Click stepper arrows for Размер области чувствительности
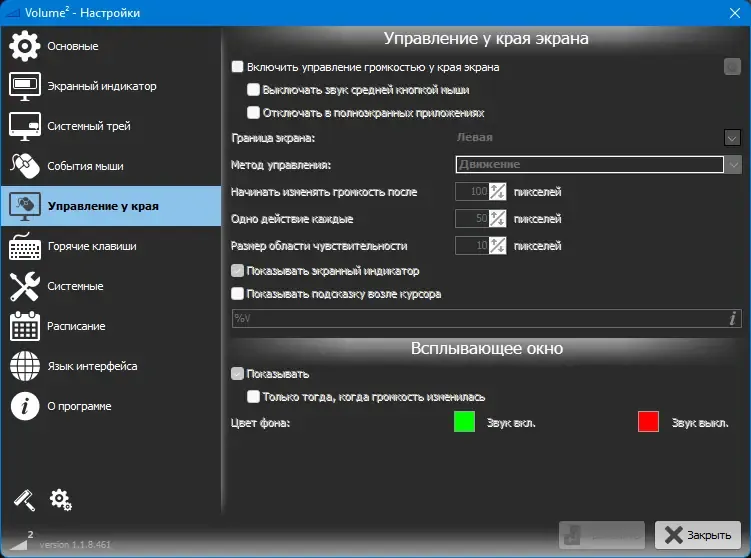The width and height of the screenshot is (751, 558). [x=497, y=246]
